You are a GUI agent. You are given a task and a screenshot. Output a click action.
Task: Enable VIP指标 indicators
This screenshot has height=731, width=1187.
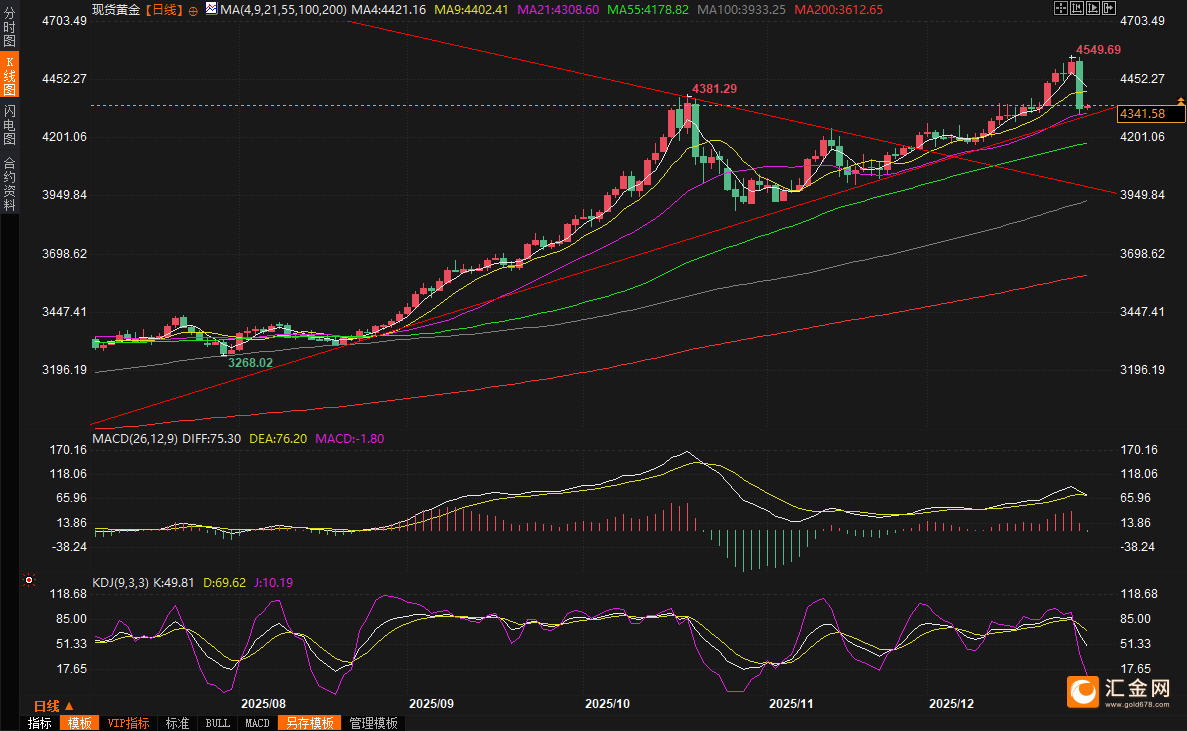tap(127, 723)
